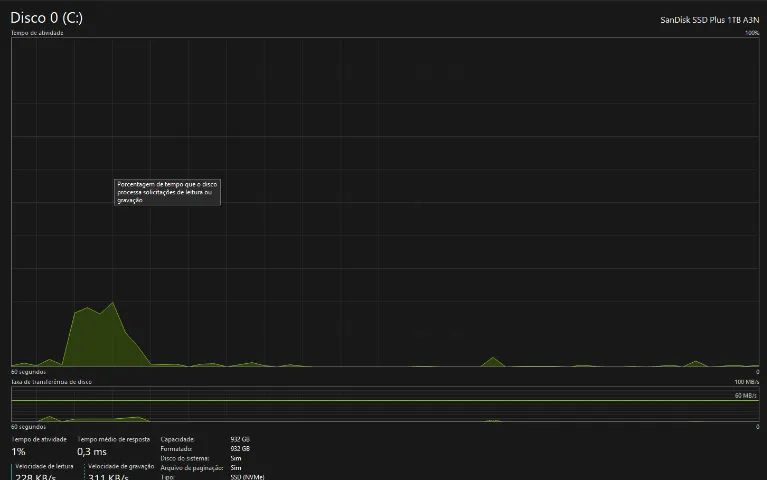Click the Tempo de atividade graph heading
767x480 pixels.
click(37, 33)
